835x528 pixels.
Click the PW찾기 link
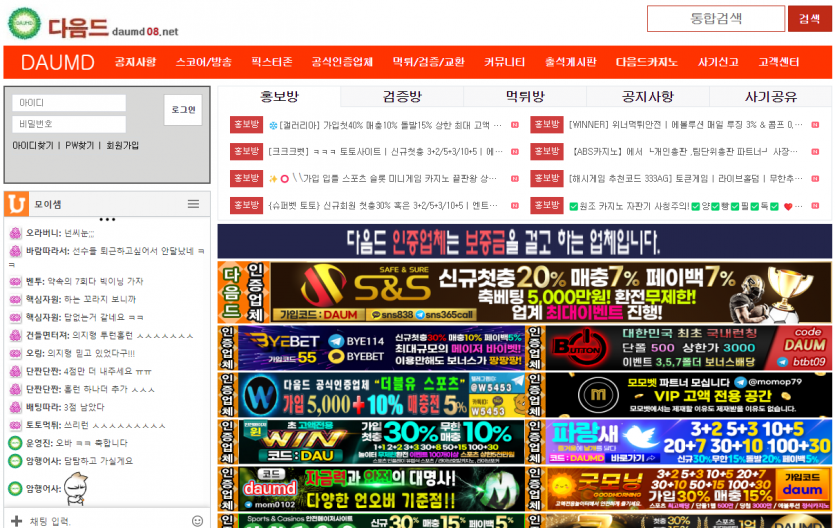pyautogui.click(x=79, y=145)
